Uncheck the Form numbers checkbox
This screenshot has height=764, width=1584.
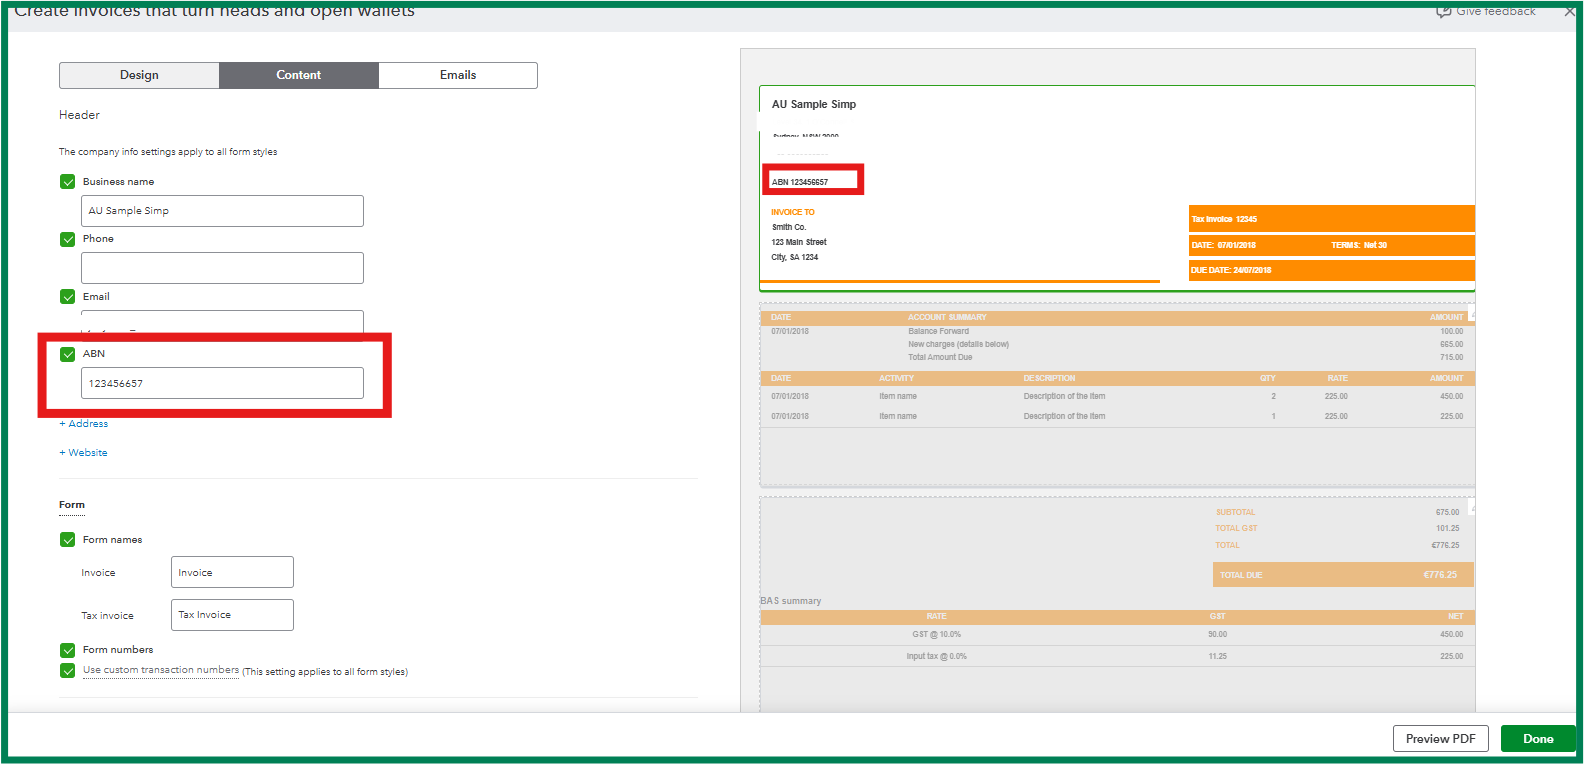pos(68,650)
